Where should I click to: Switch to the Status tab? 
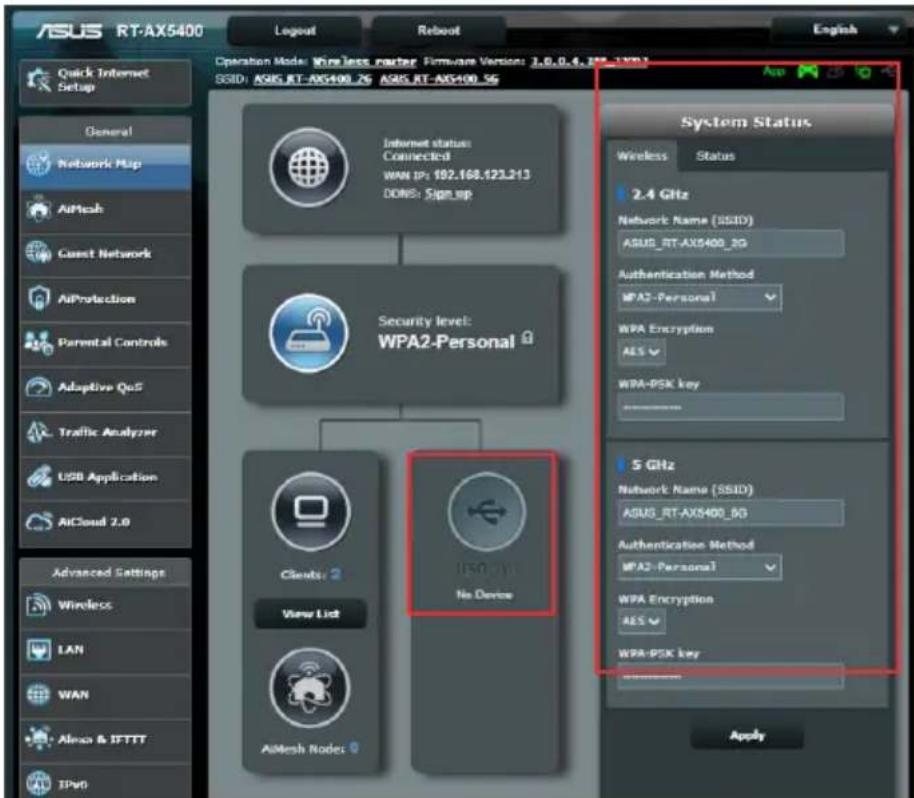tap(715, 156)
